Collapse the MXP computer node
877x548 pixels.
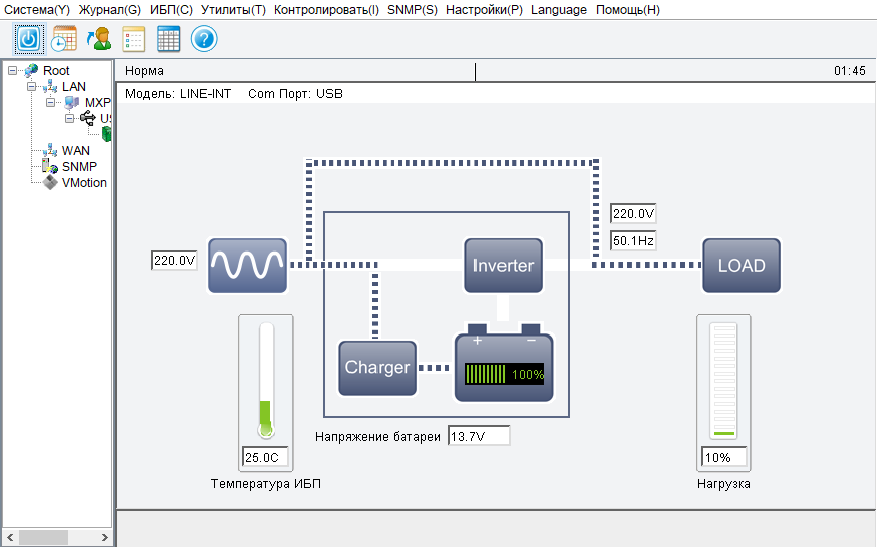point(50,102)
